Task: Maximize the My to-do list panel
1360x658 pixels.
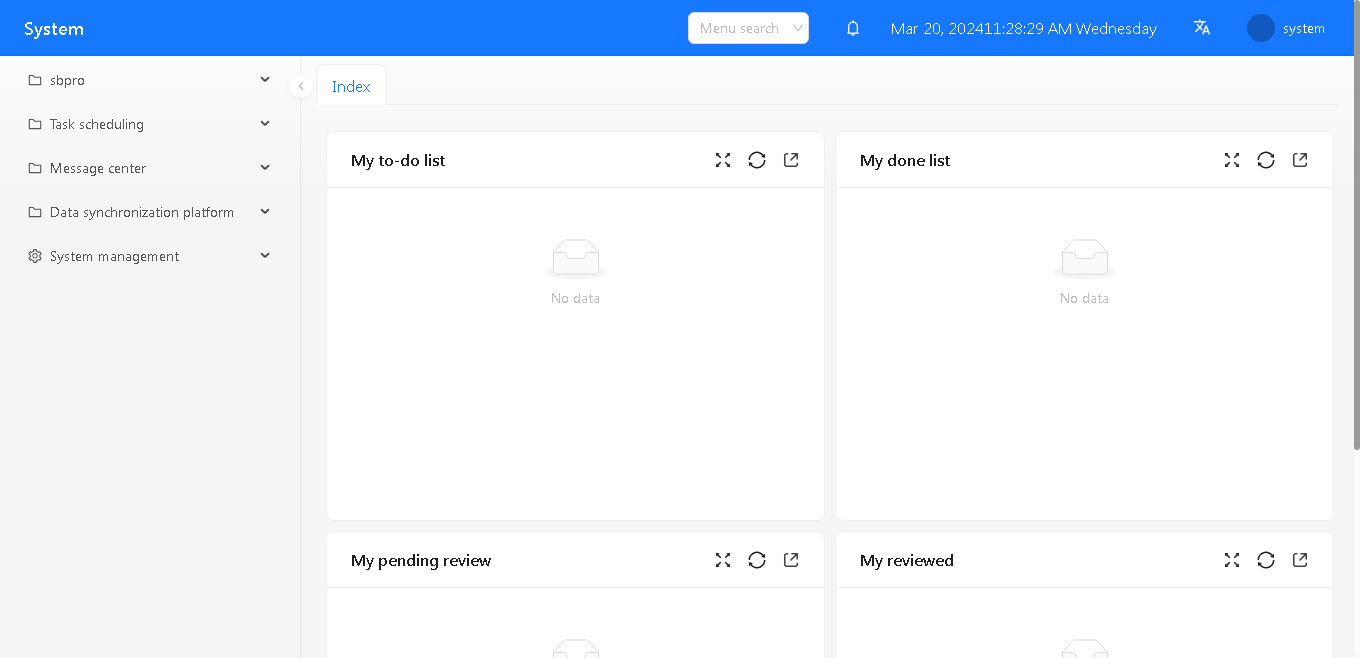Action: [x=723, y=160]
